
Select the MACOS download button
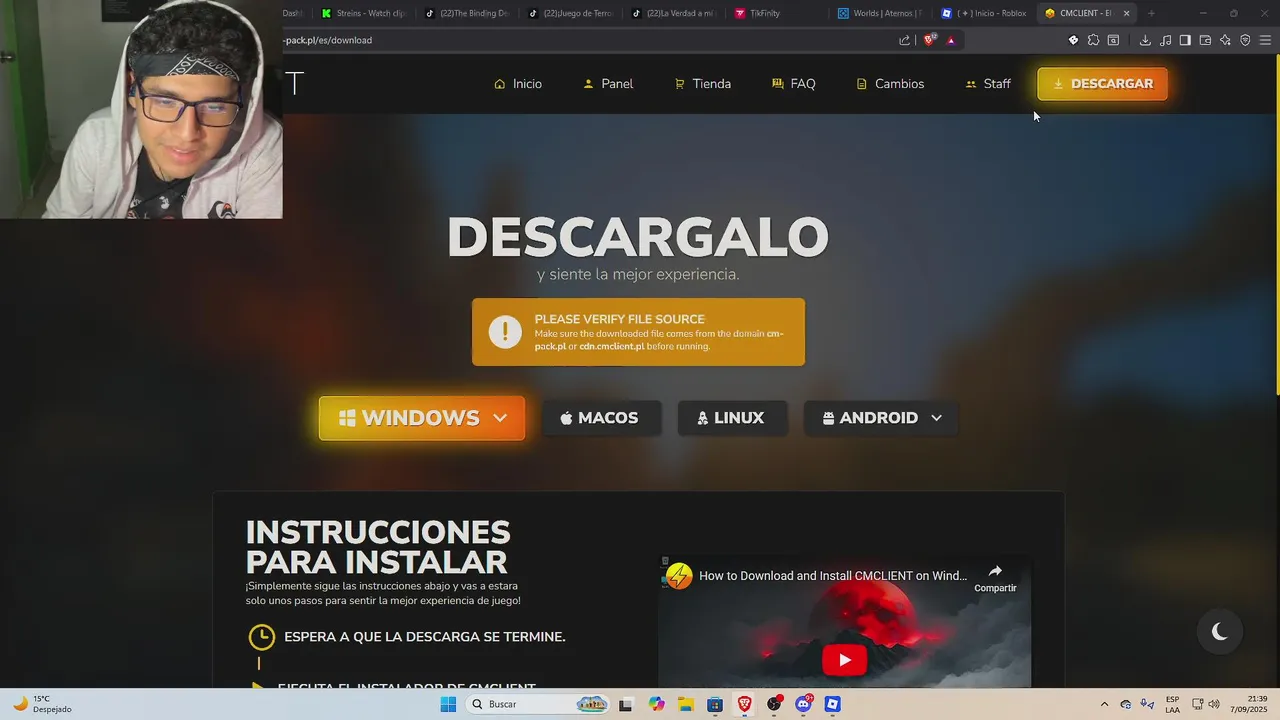tap(601, 418)
